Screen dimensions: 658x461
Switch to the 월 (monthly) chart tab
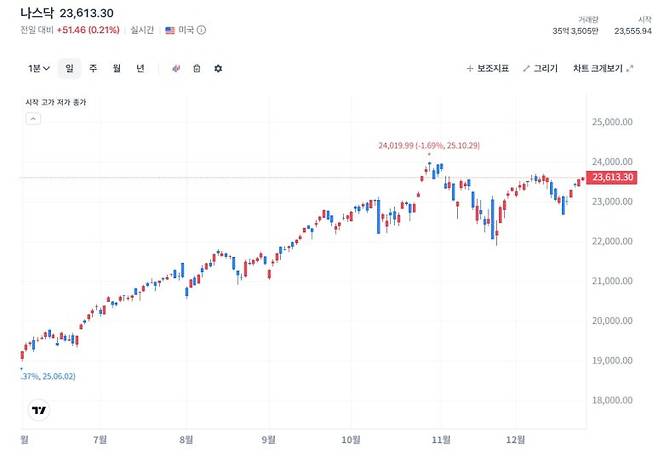click(117, 68)
